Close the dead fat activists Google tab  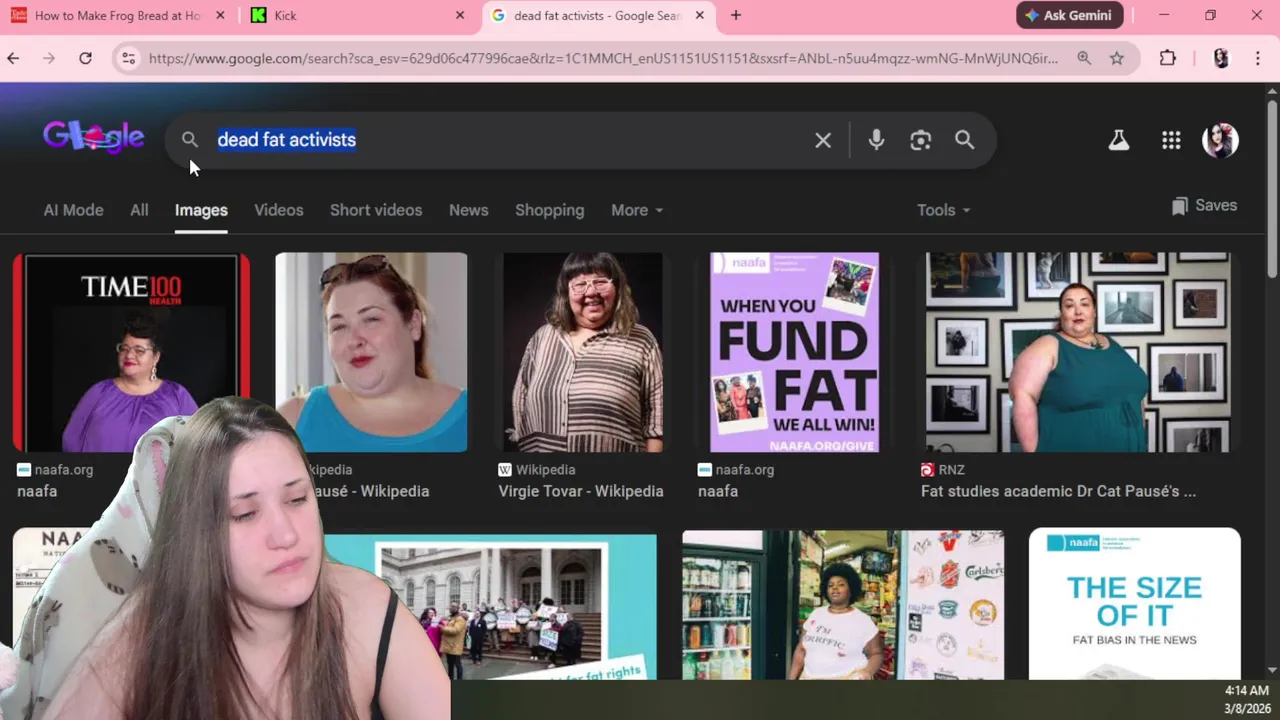700,15
